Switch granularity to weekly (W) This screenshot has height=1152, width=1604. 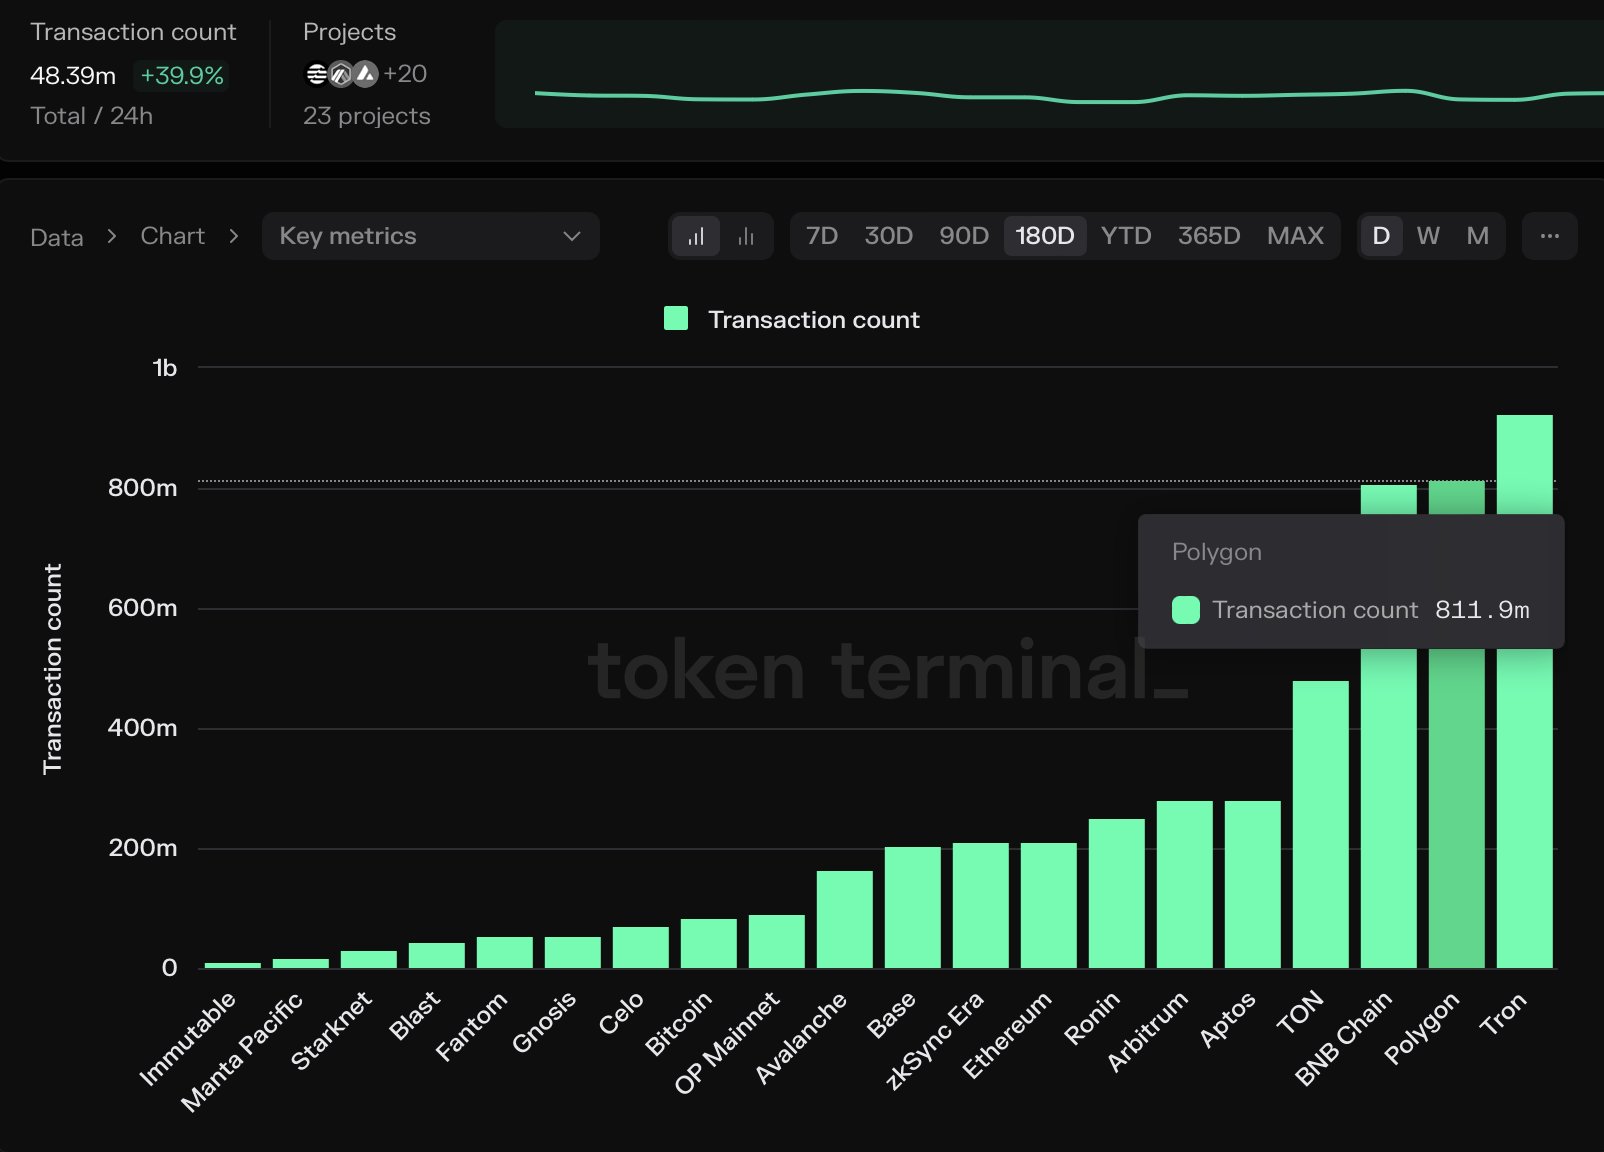(x=1428, y=236)
